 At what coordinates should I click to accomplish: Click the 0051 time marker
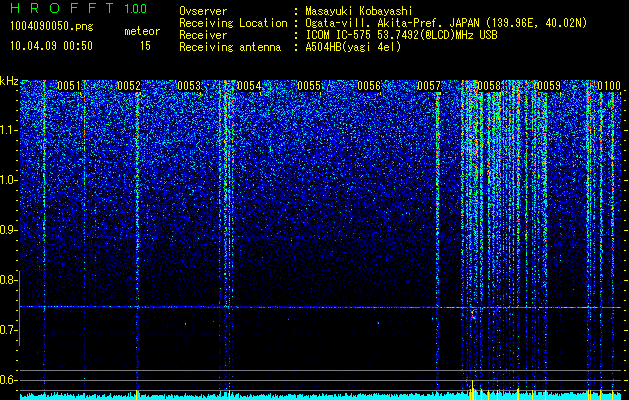point(69,86)
